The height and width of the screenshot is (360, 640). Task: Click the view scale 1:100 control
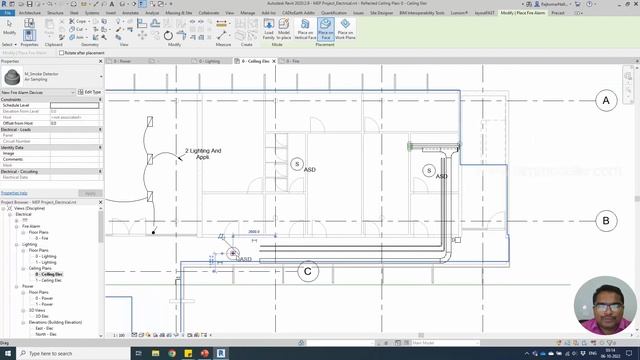(119, 335)
